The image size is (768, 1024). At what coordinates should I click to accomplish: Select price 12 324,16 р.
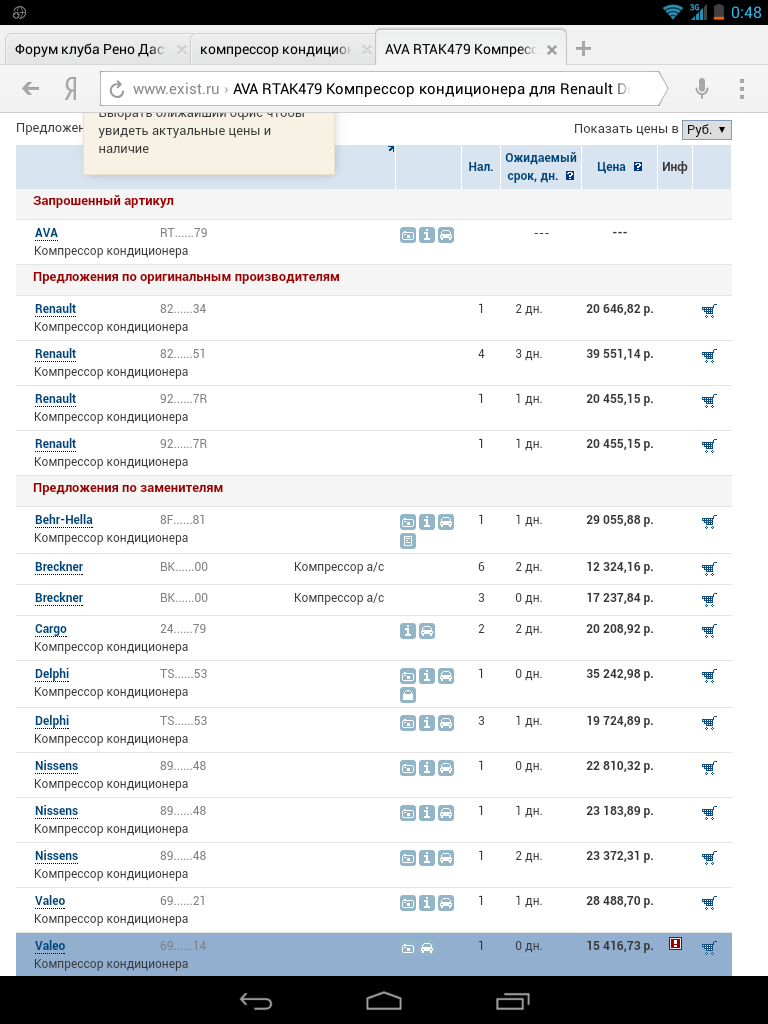click(x=620, y=567)
